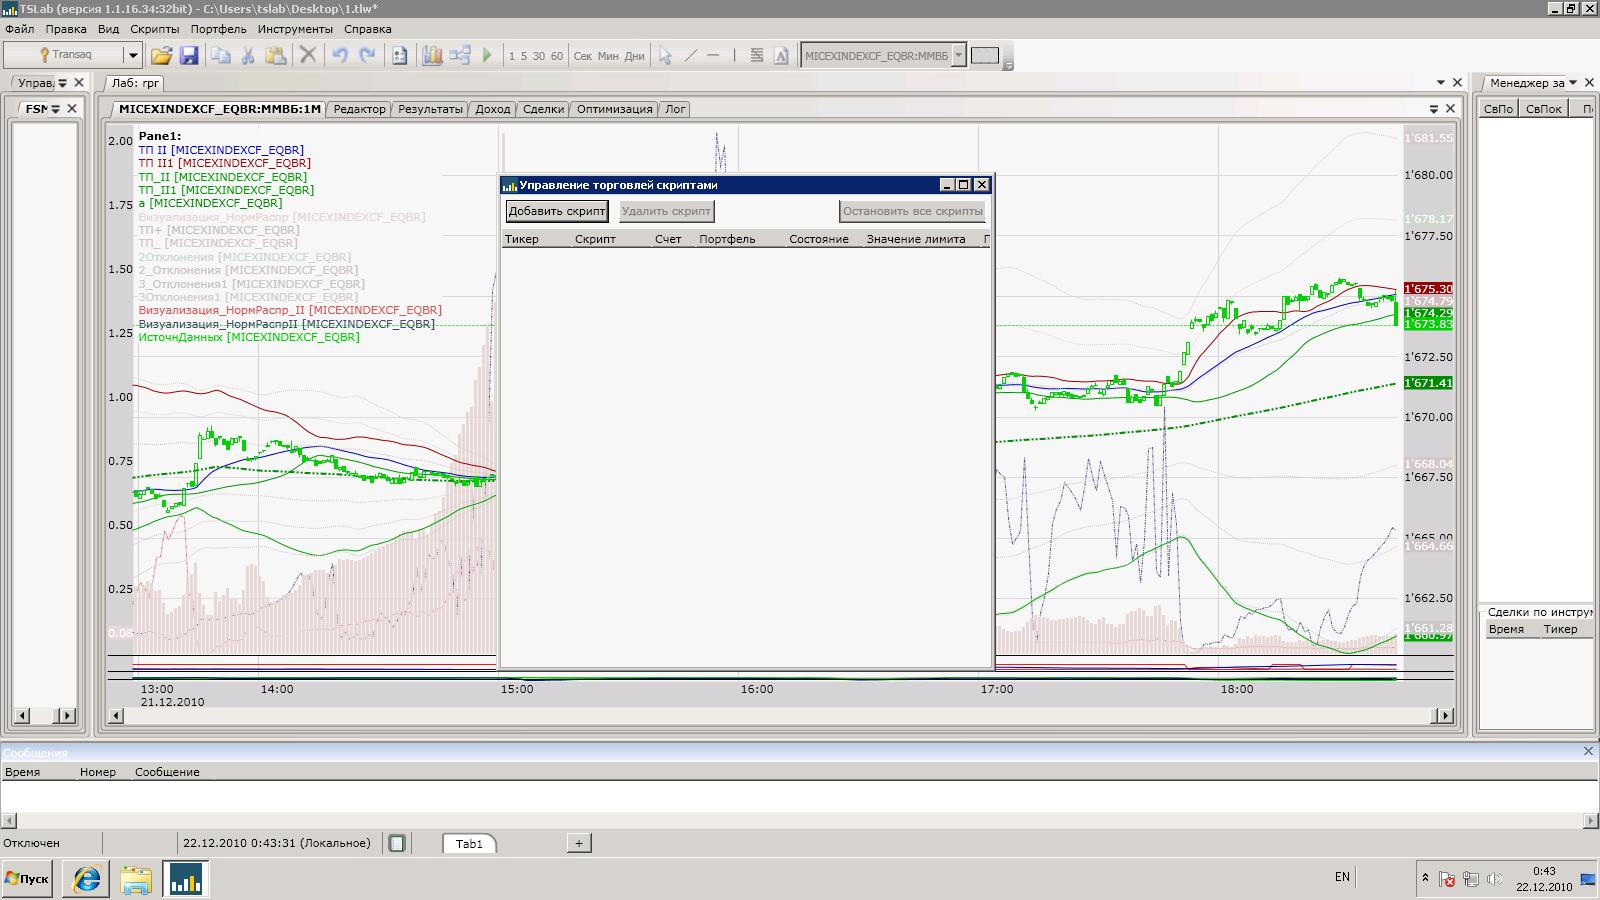Screen dimensions: 1600x900
Task: Click the scissors cut icon
Action: tap(247, 56)
